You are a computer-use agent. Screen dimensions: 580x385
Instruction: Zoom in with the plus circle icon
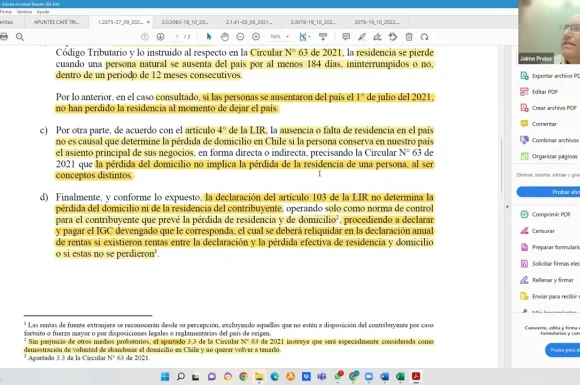tap(256, 37)
